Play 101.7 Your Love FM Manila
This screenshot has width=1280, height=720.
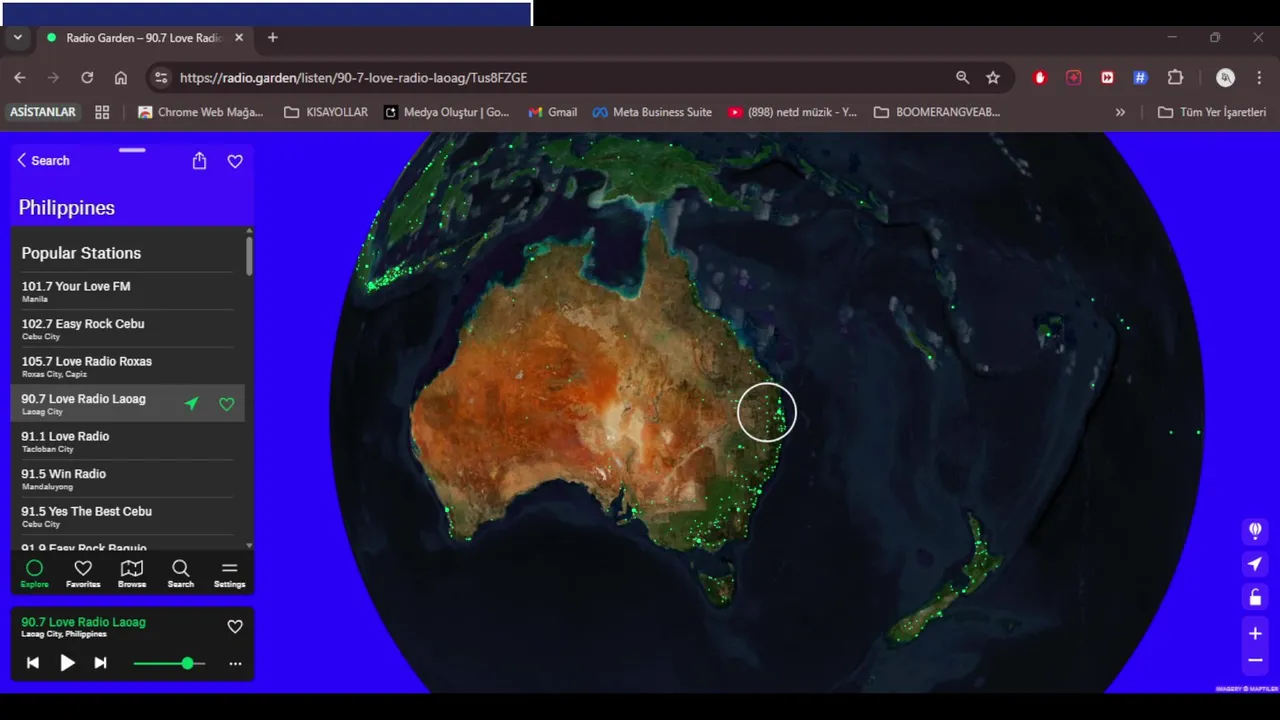coord(127,291)
